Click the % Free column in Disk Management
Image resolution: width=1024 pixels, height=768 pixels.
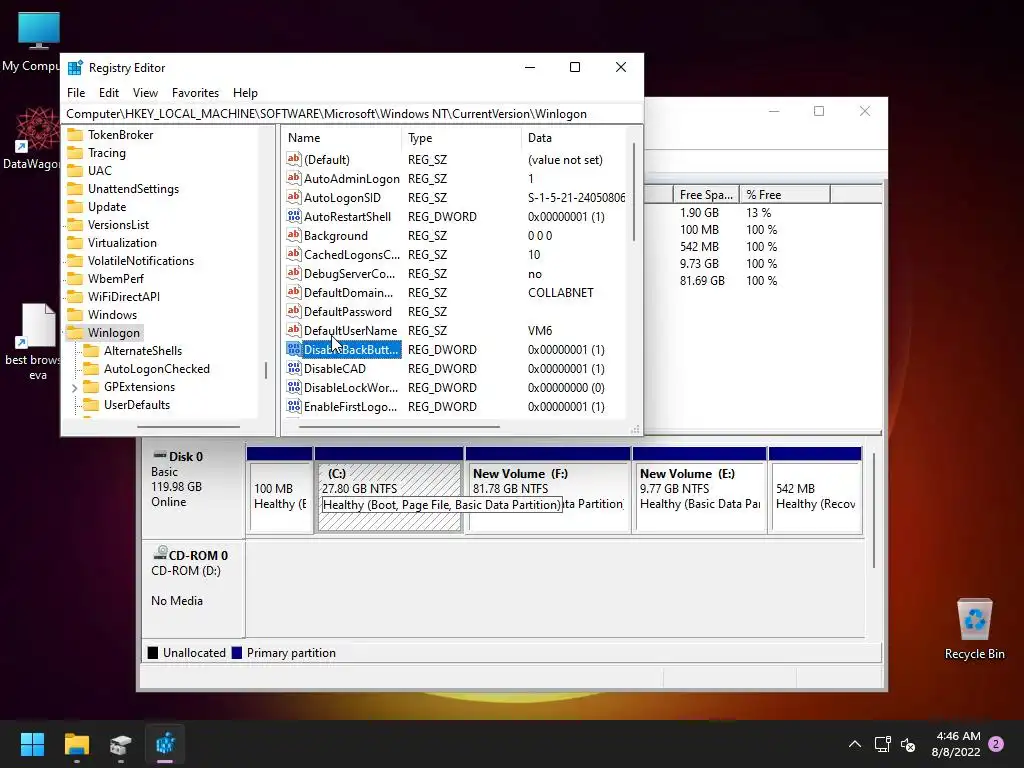785,195
